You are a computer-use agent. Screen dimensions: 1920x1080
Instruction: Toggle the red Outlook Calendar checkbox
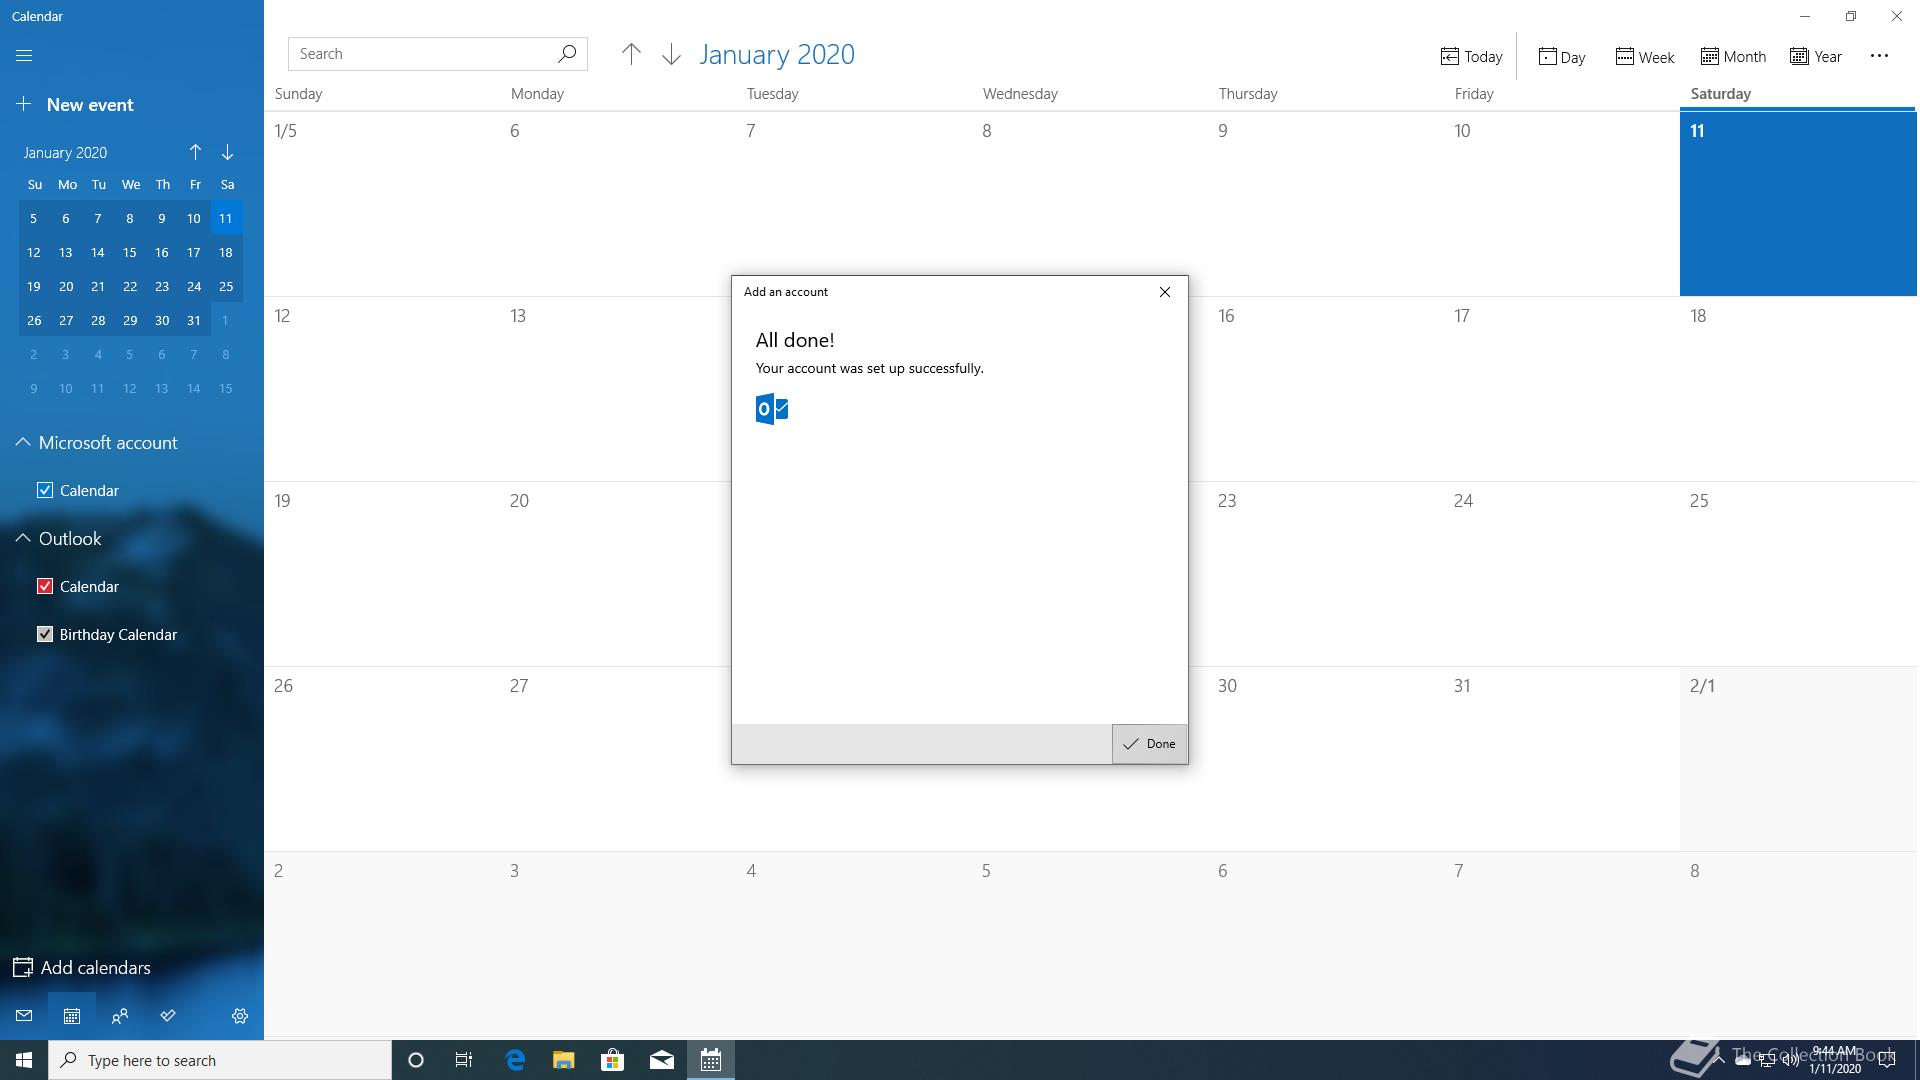click(45, 586)
